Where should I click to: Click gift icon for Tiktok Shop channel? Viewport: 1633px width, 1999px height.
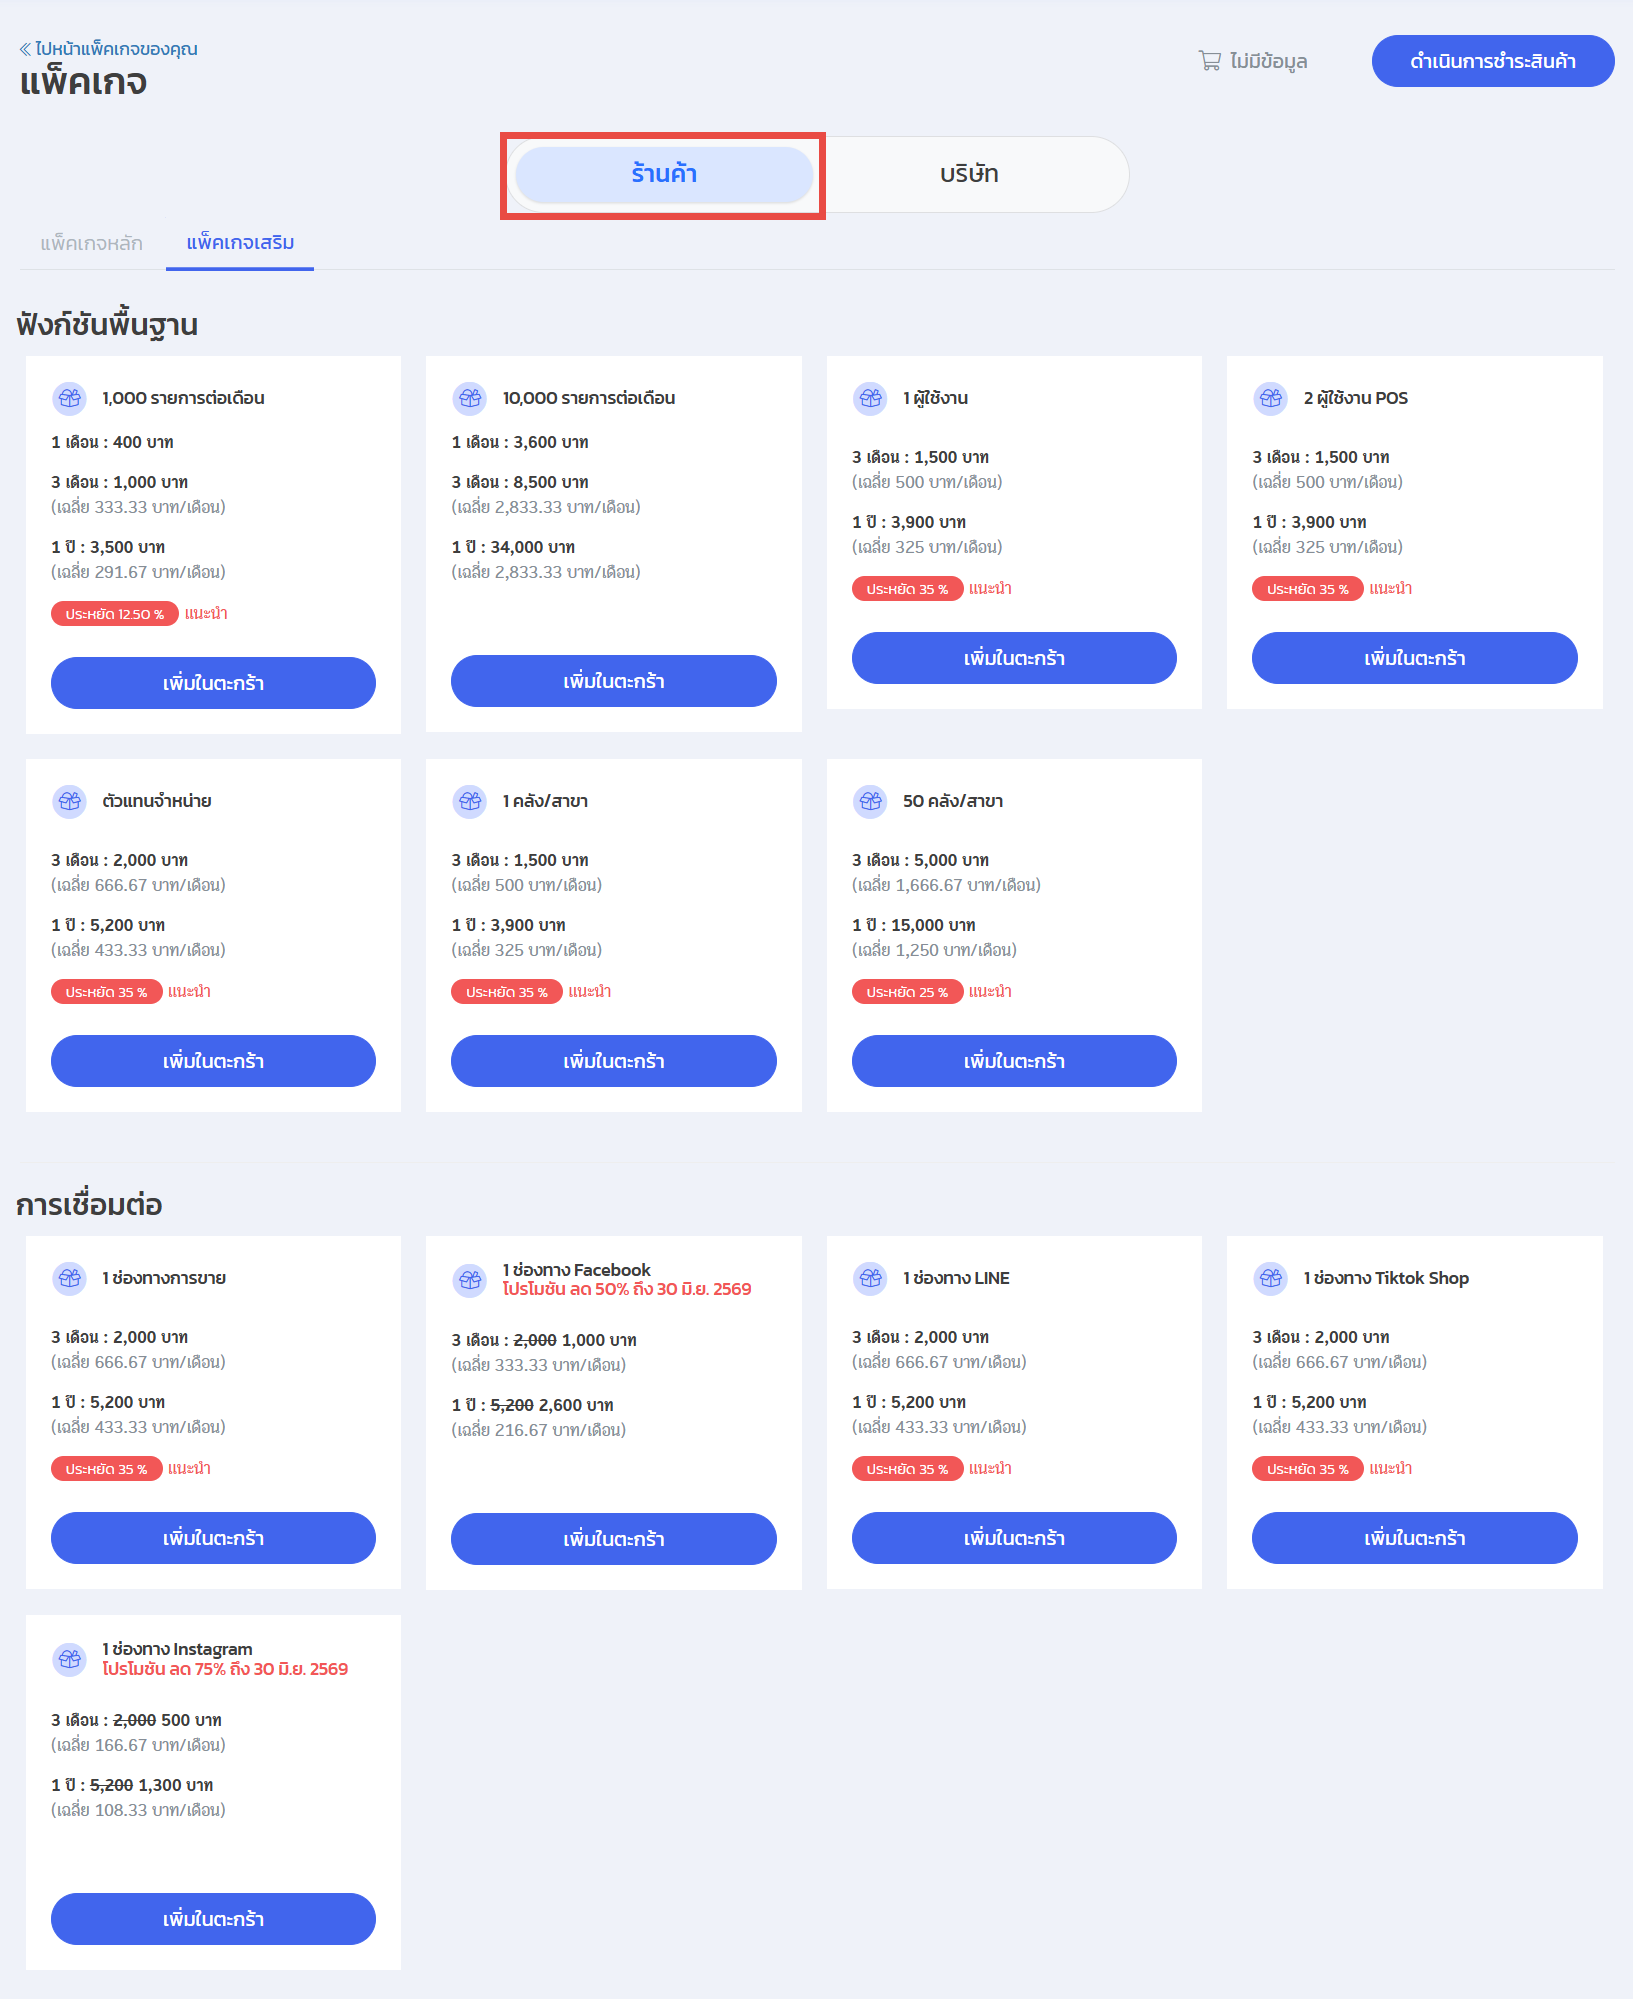coord(1271,1278)
